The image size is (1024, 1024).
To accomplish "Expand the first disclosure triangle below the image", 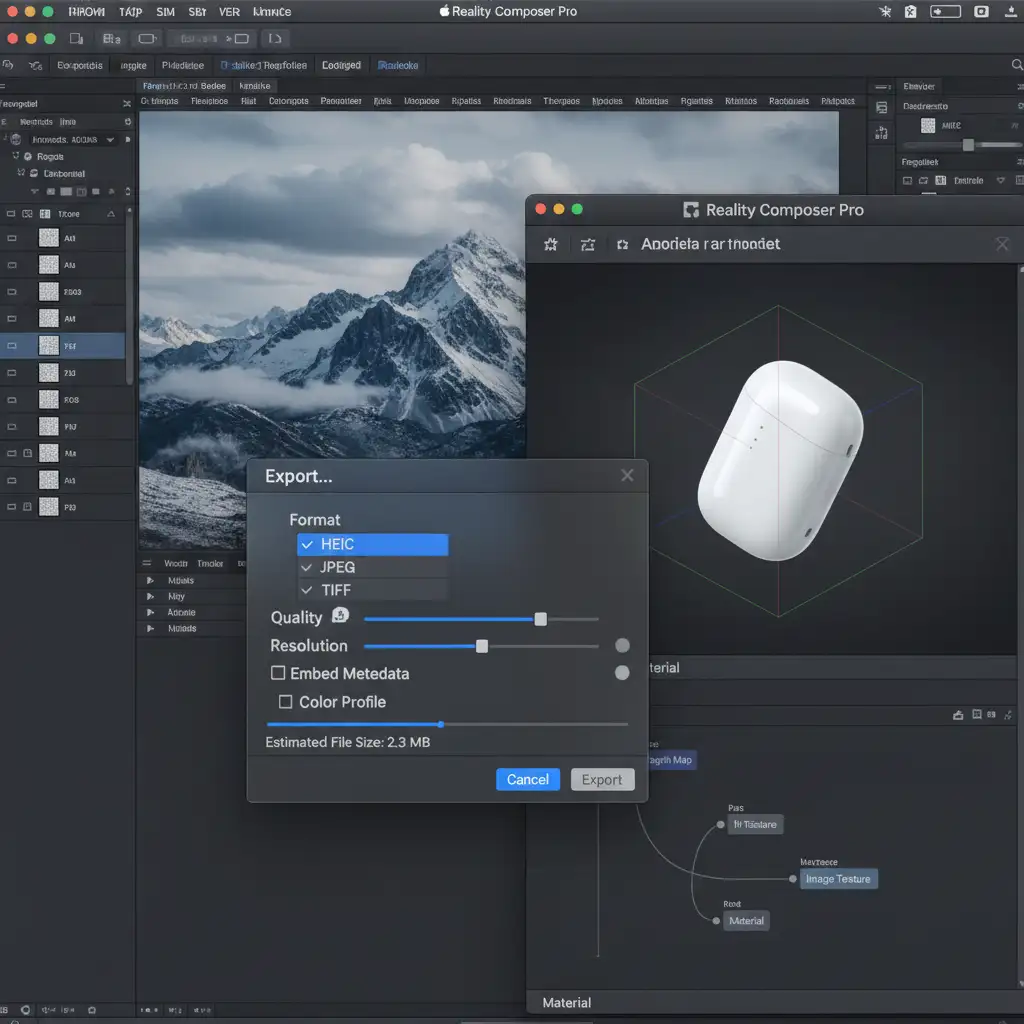I will coord(150,580).
